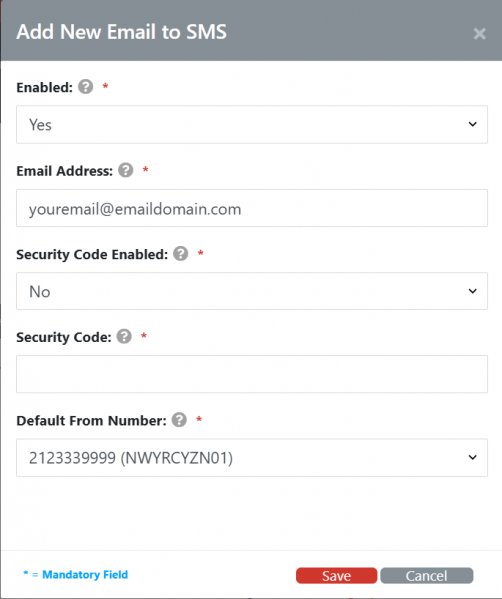The height and width of the screenshot is (599, 502).
Task: Cancel adding the new email
Action: pos(427,575)
